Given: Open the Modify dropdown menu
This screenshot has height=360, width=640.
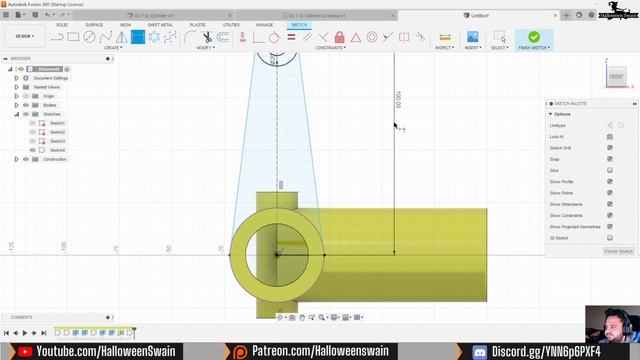Looking at the screenshot, I should pos(205,48).
